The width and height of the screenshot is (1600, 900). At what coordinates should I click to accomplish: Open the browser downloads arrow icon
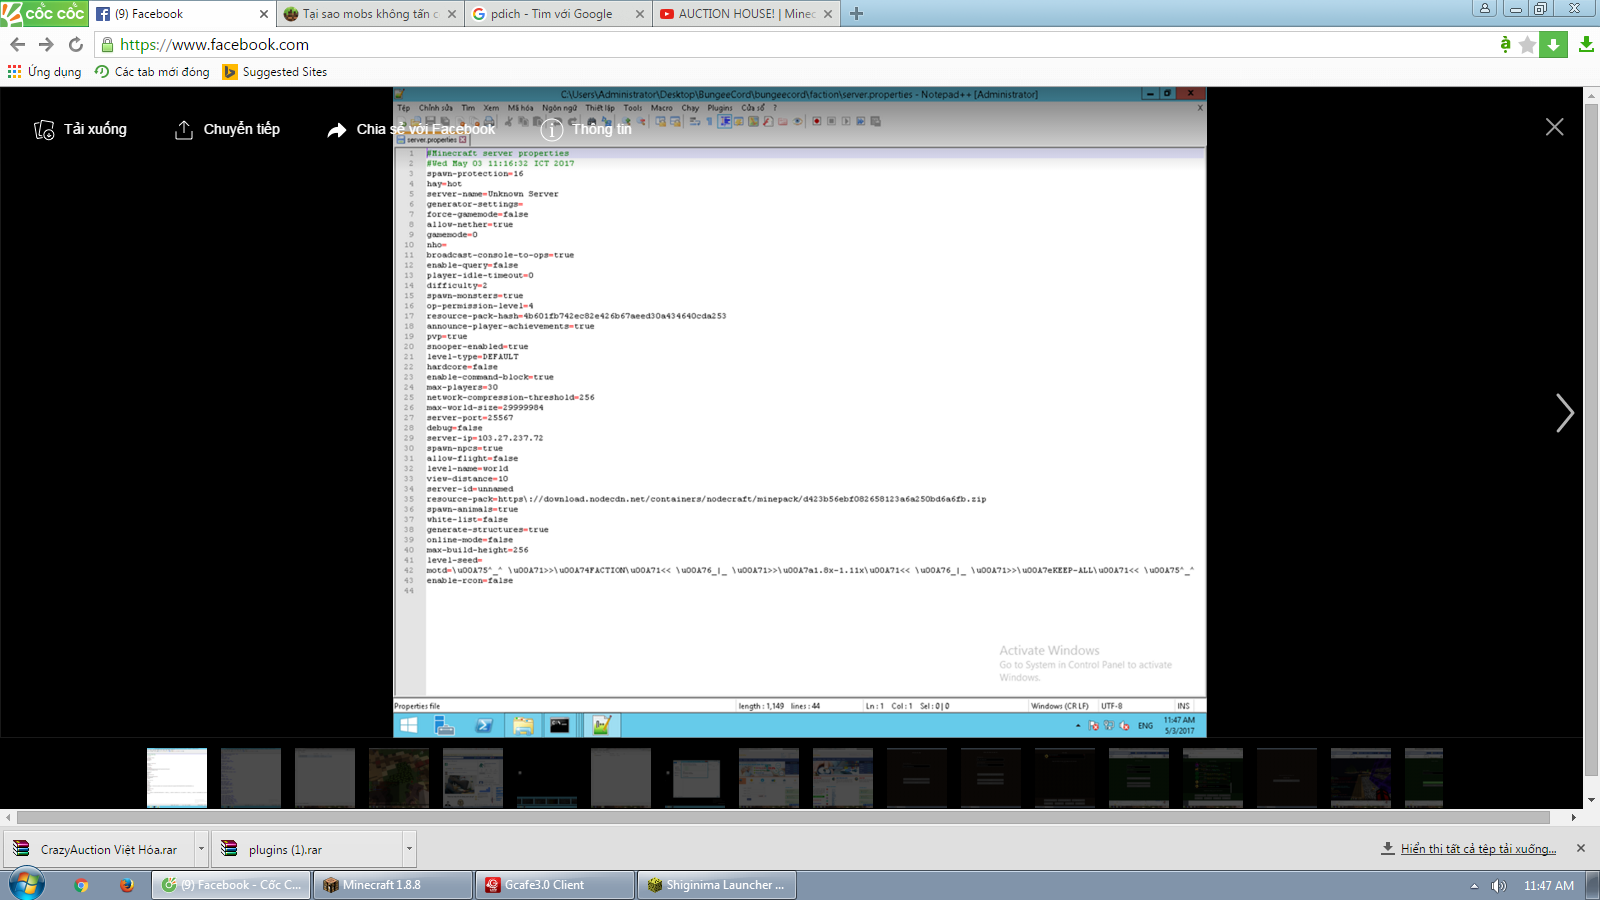pos(1586,45)
